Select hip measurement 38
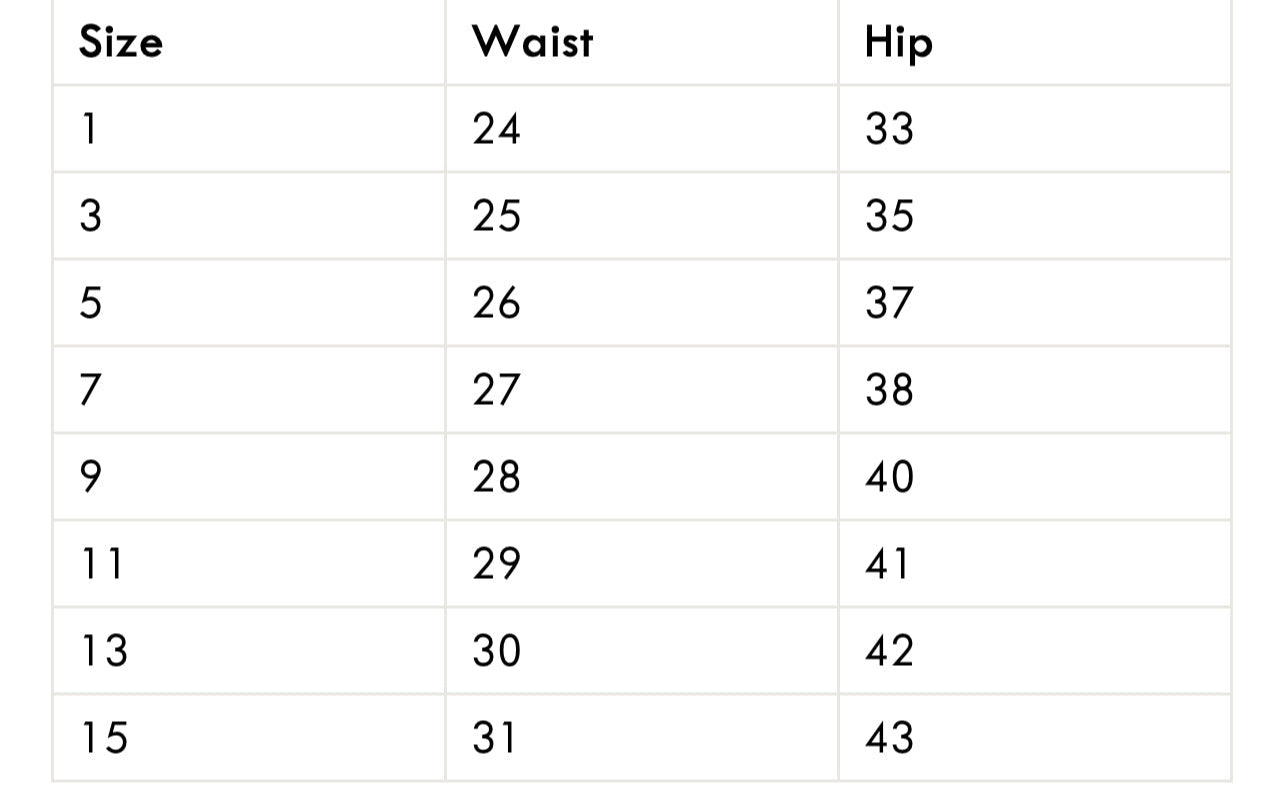The height and width of the screenshot is (800, 1284). 890,389
